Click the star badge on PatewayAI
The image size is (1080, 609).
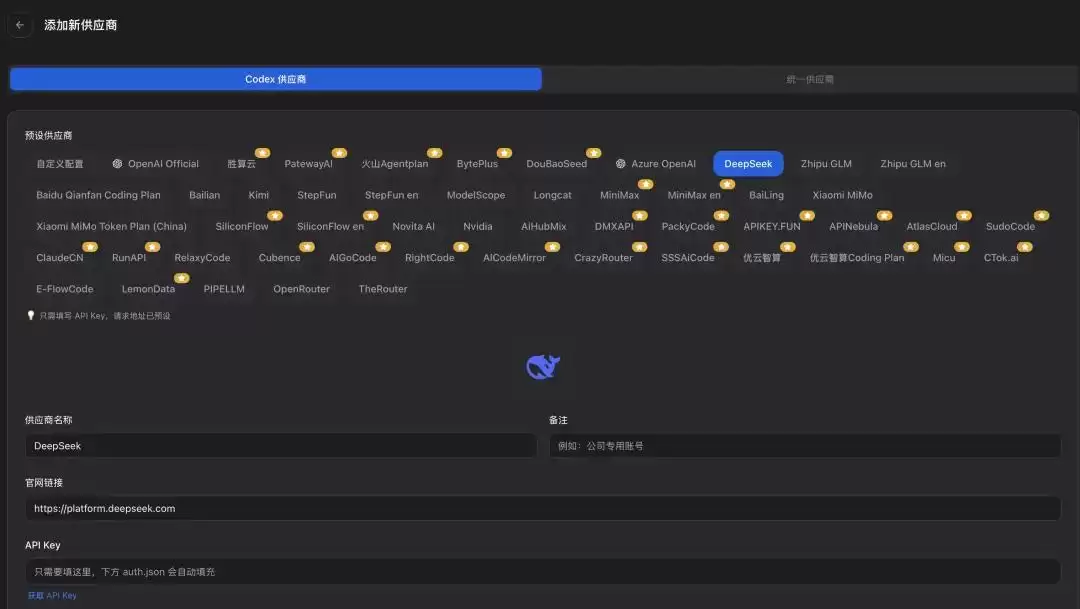click(x=339, y=153)
